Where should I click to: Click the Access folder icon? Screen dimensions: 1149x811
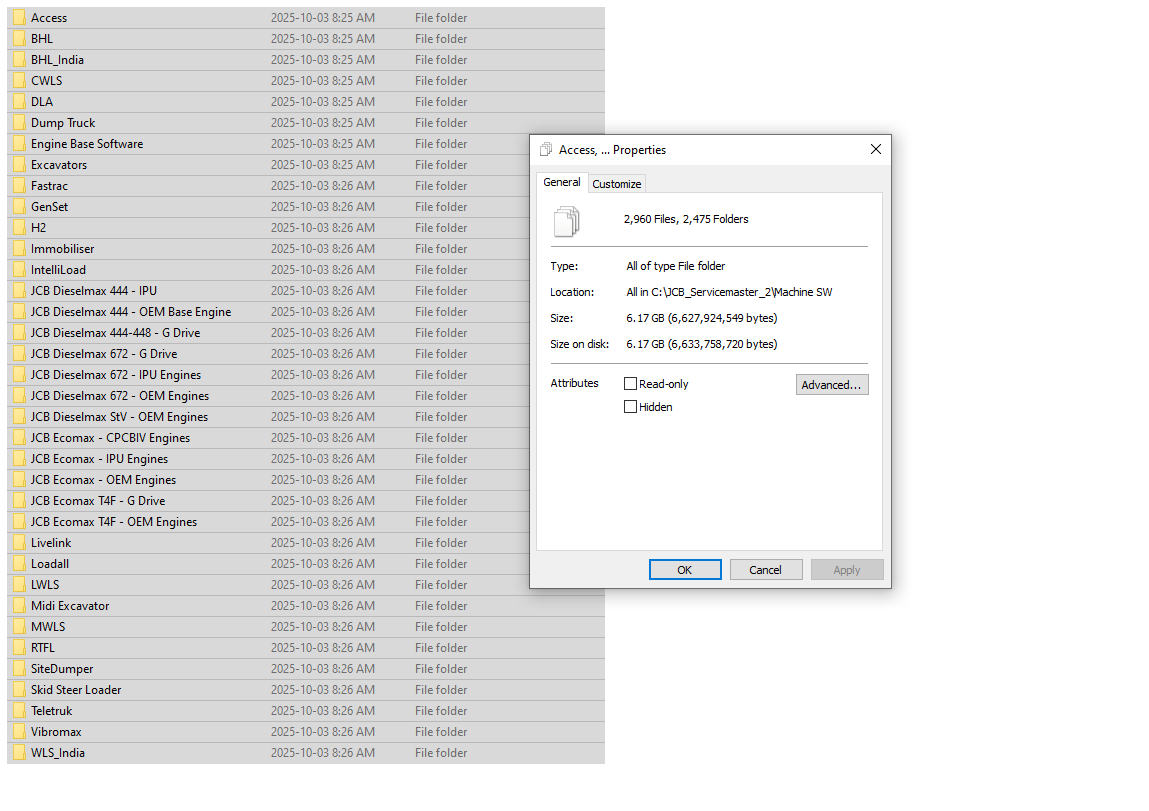17,17
